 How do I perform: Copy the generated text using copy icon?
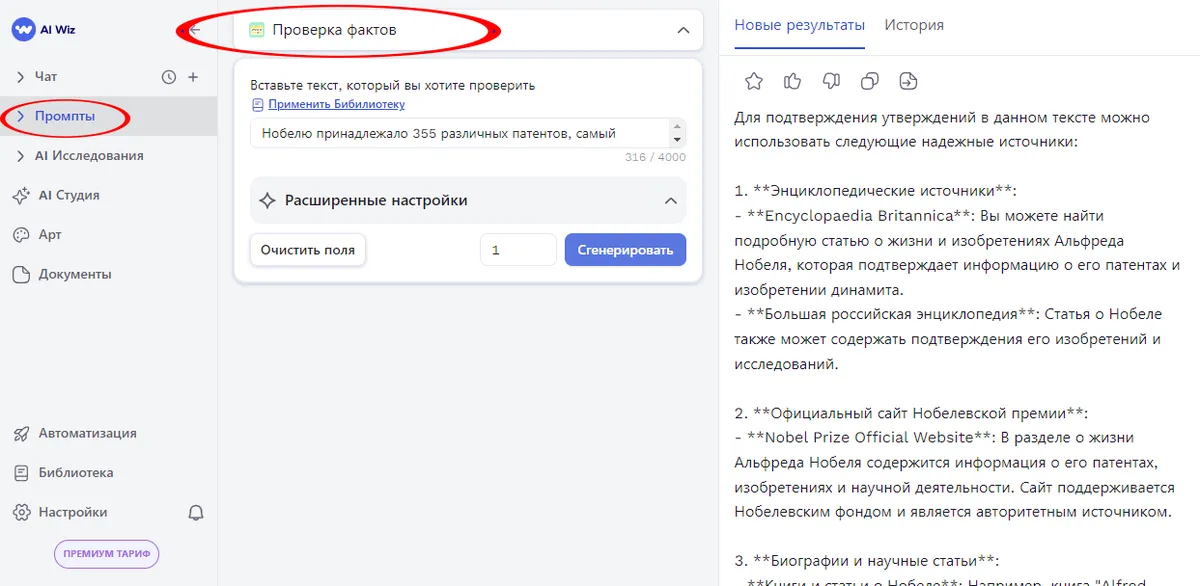(x=869, y=81)
